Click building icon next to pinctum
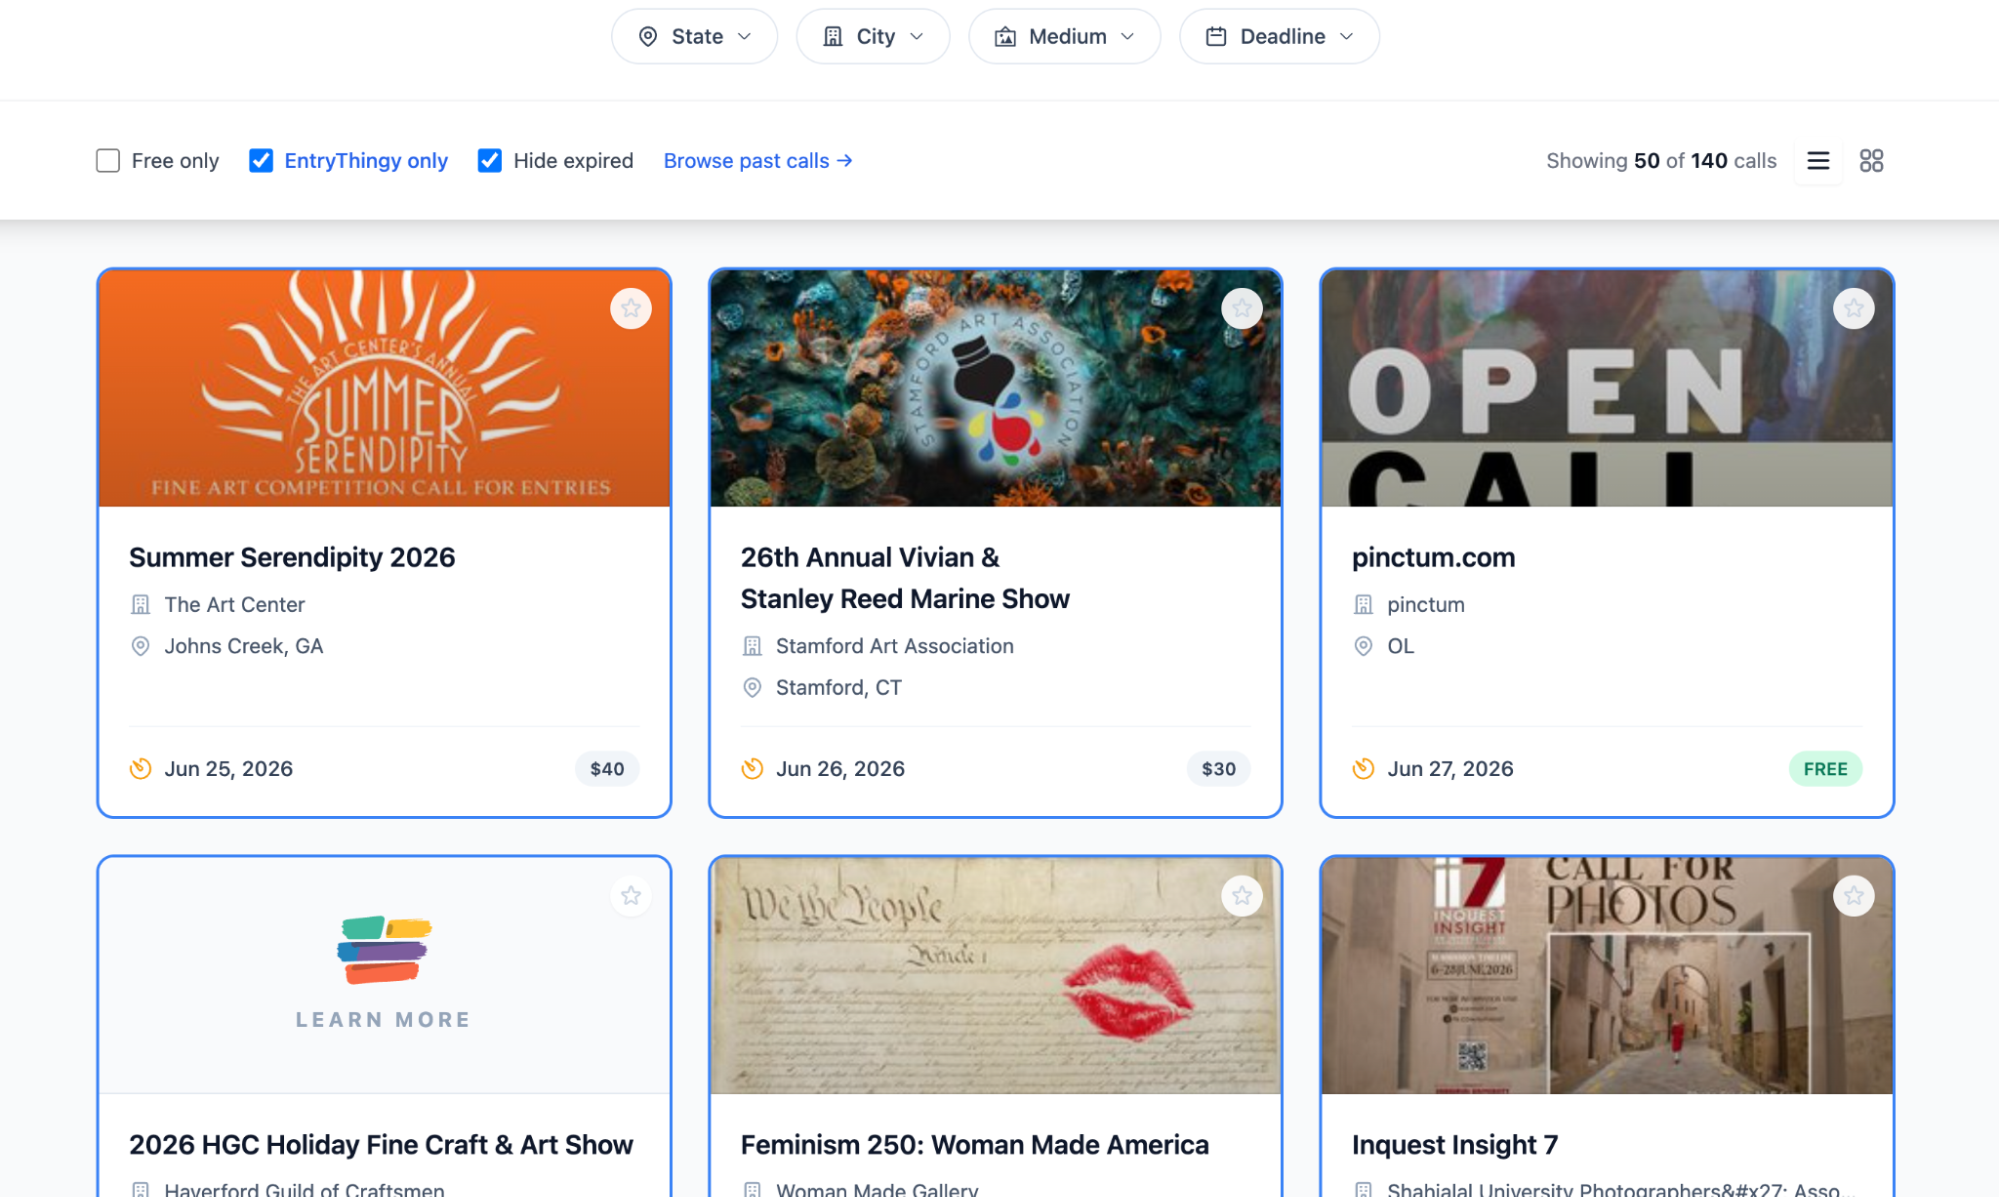 coord(1363,604)
